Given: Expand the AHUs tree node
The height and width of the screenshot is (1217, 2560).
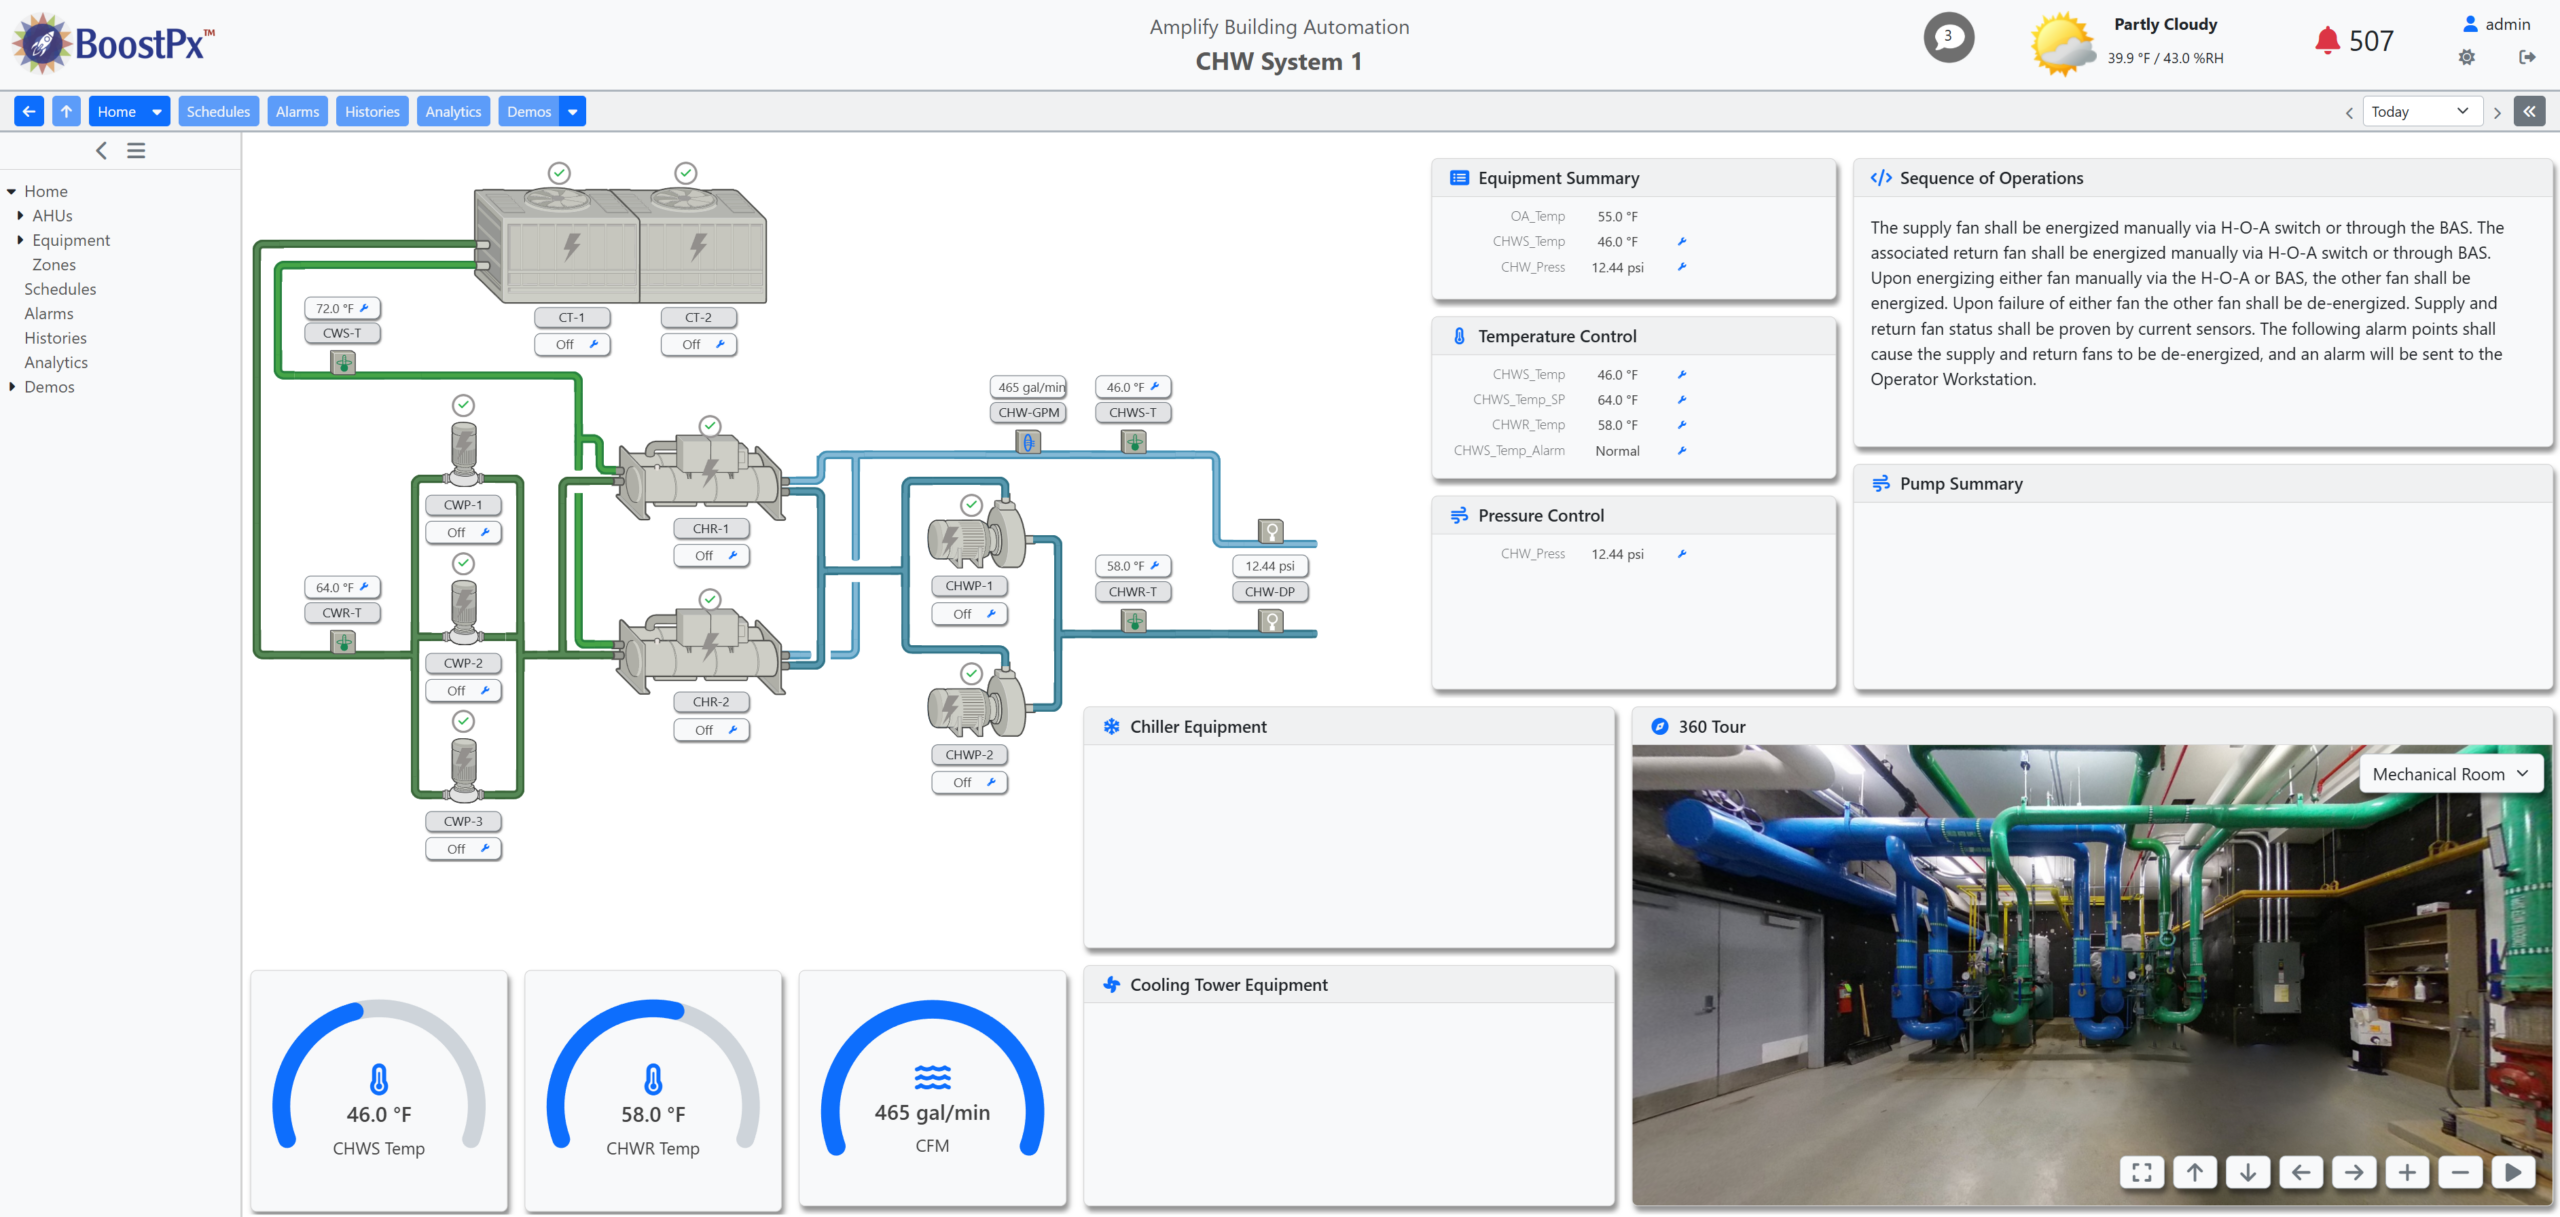Looking at the screenshot, I should tap(20, 216).
